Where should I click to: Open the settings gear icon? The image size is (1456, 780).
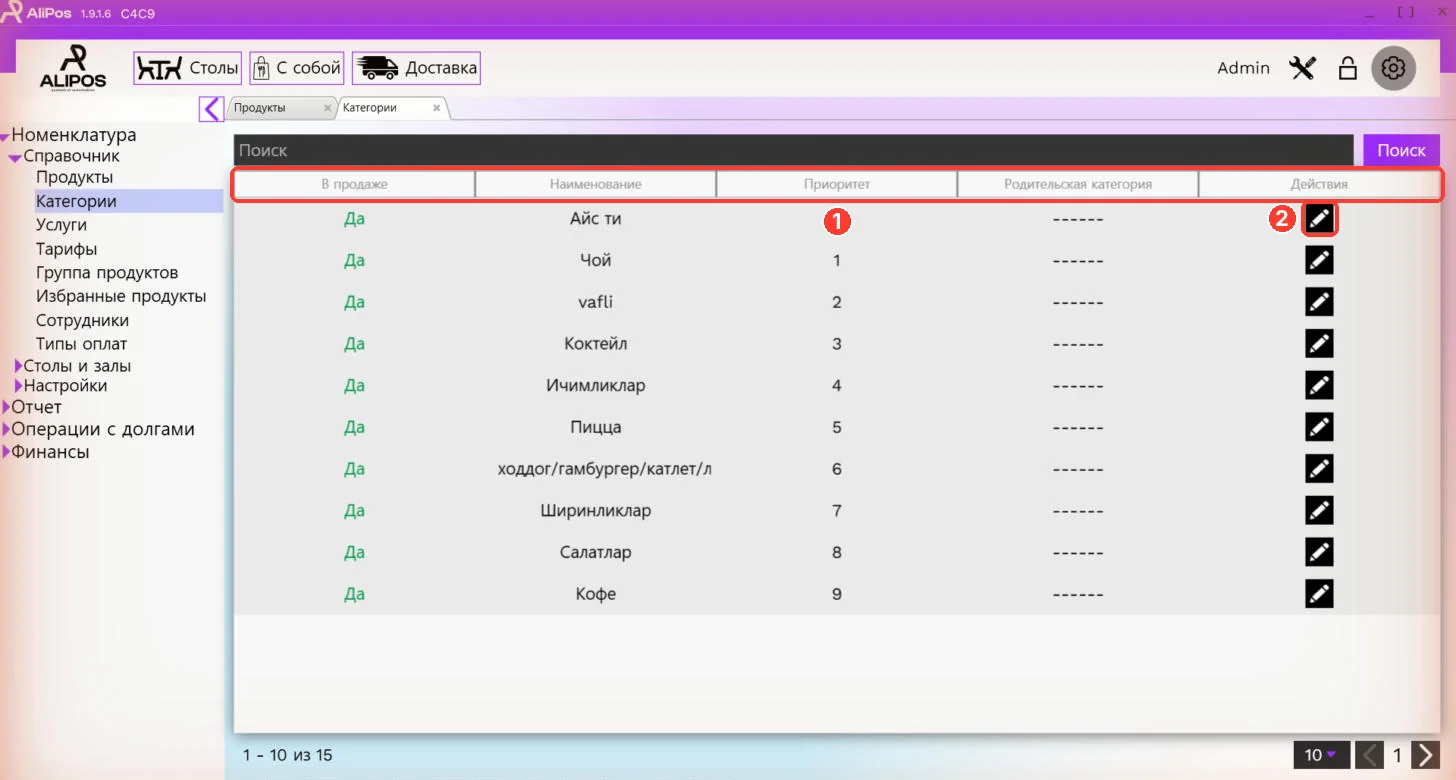coord(1393,68)
